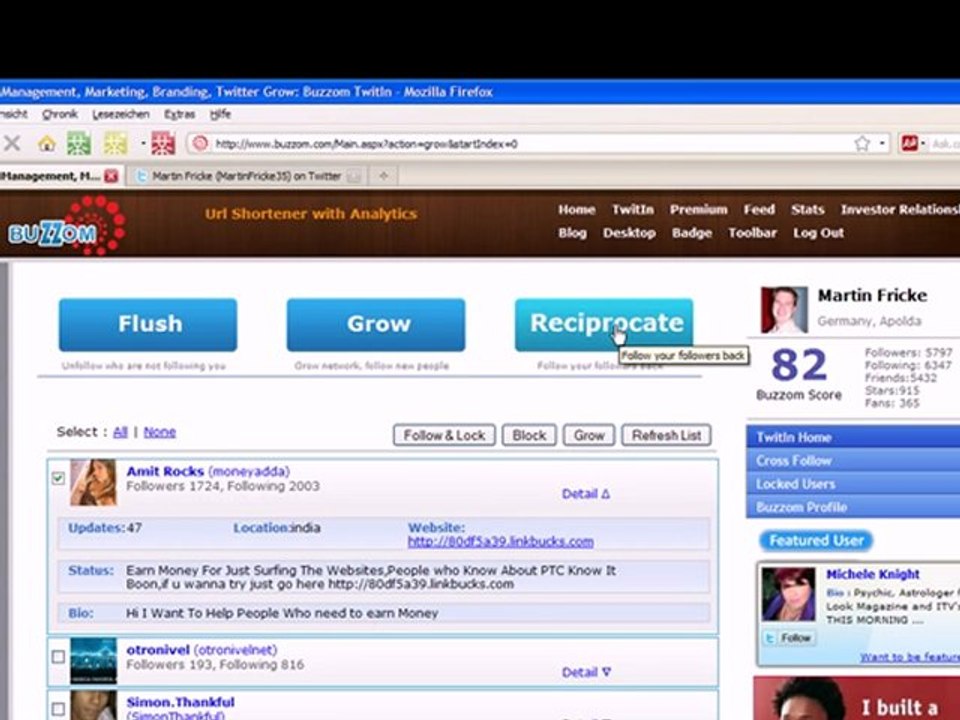Screen dimensions: 960x720
Task: Open the Desktop nav link
Action: (x=629, y=233)
